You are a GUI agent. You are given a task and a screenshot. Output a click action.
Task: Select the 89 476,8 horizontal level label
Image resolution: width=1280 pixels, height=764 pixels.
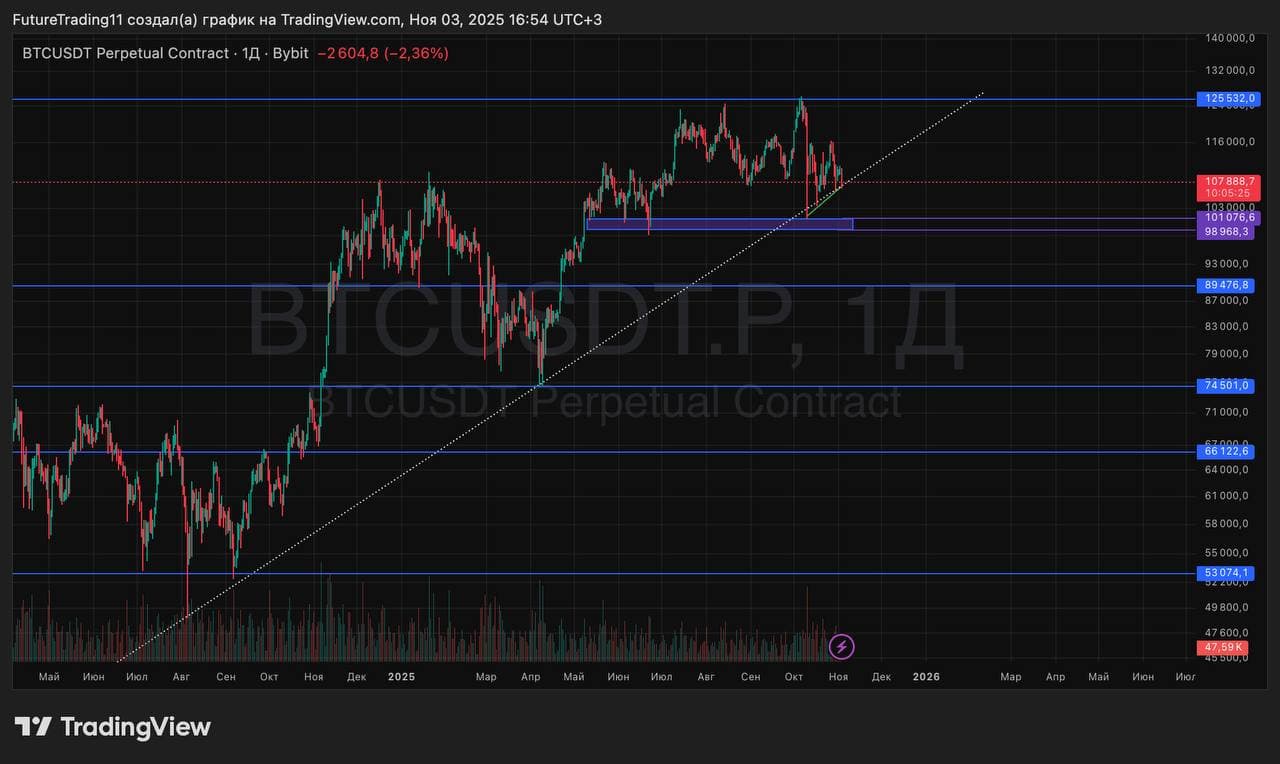(x=1226, y=286)
